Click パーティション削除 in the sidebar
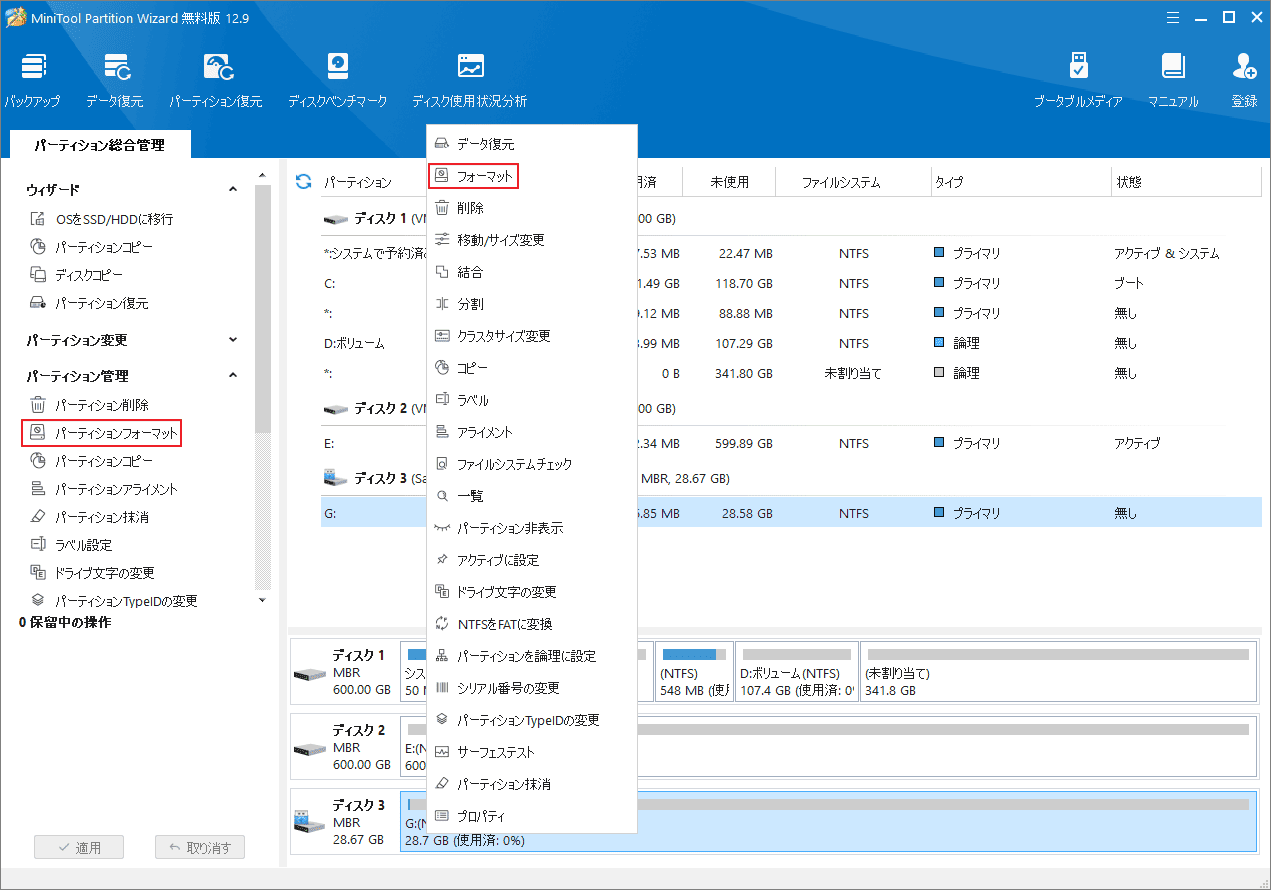This screenshot has height=890, width=1271. [89, 405]
